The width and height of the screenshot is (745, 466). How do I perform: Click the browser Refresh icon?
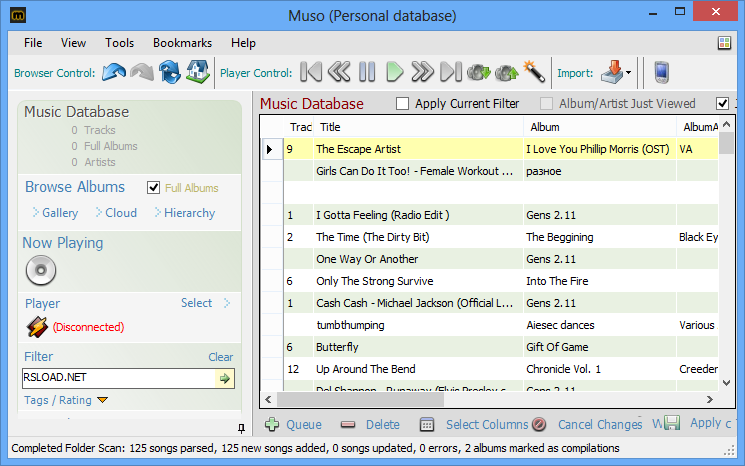[x=170, y=72]
